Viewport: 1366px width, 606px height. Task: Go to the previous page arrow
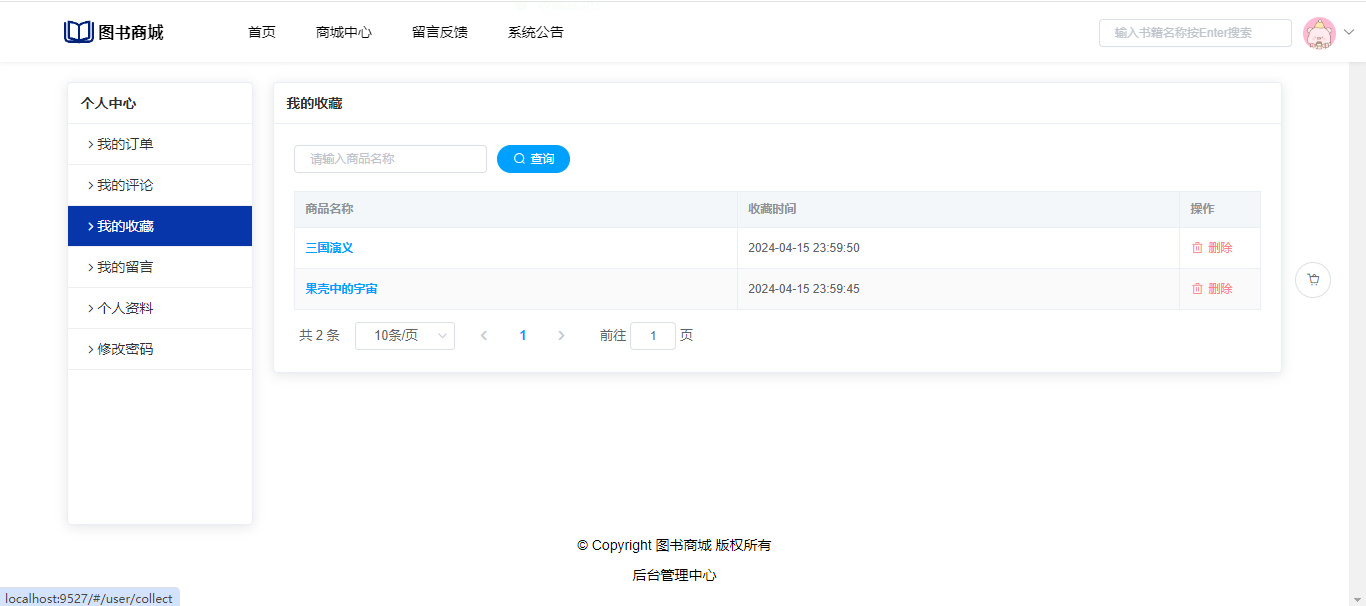click(x=484, y=336)
